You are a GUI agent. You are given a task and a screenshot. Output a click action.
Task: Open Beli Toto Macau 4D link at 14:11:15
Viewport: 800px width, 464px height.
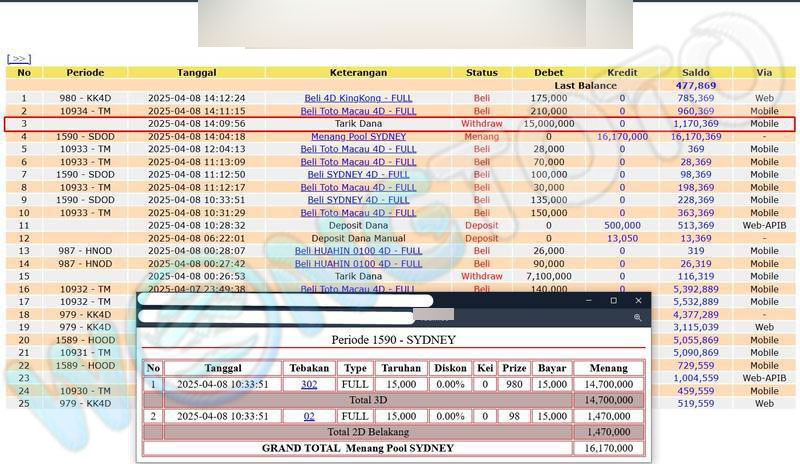pyautogui.click(x=358, y=111)
